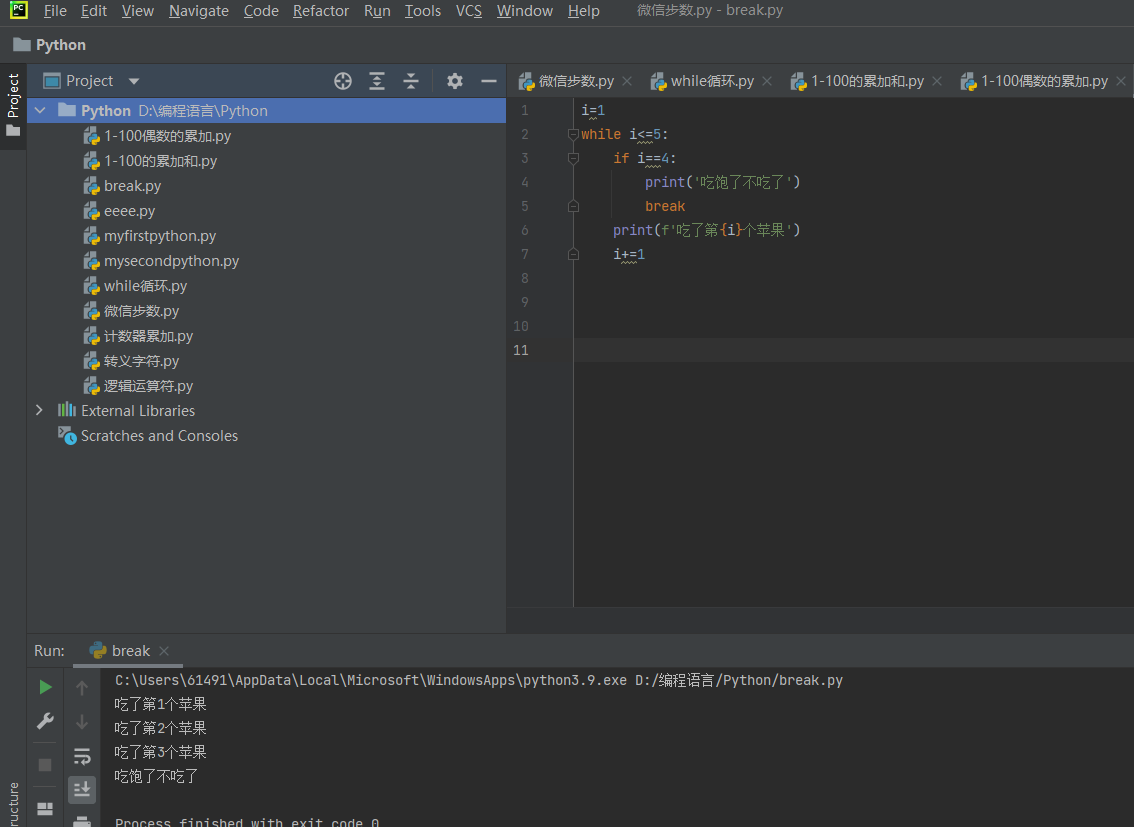Image resolution: width=1134 pixels, height=827 pixels.
Task: Click the break keyword in code
Action: [x=665, y=206]
